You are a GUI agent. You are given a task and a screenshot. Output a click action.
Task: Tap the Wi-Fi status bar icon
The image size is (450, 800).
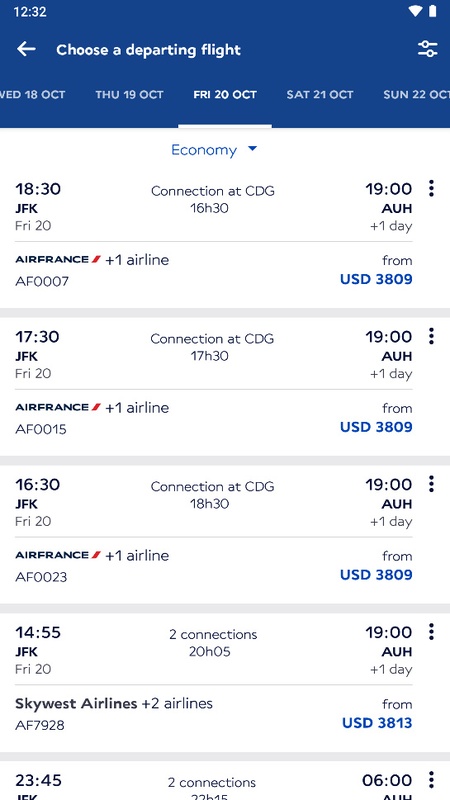[x=416, y=11]
